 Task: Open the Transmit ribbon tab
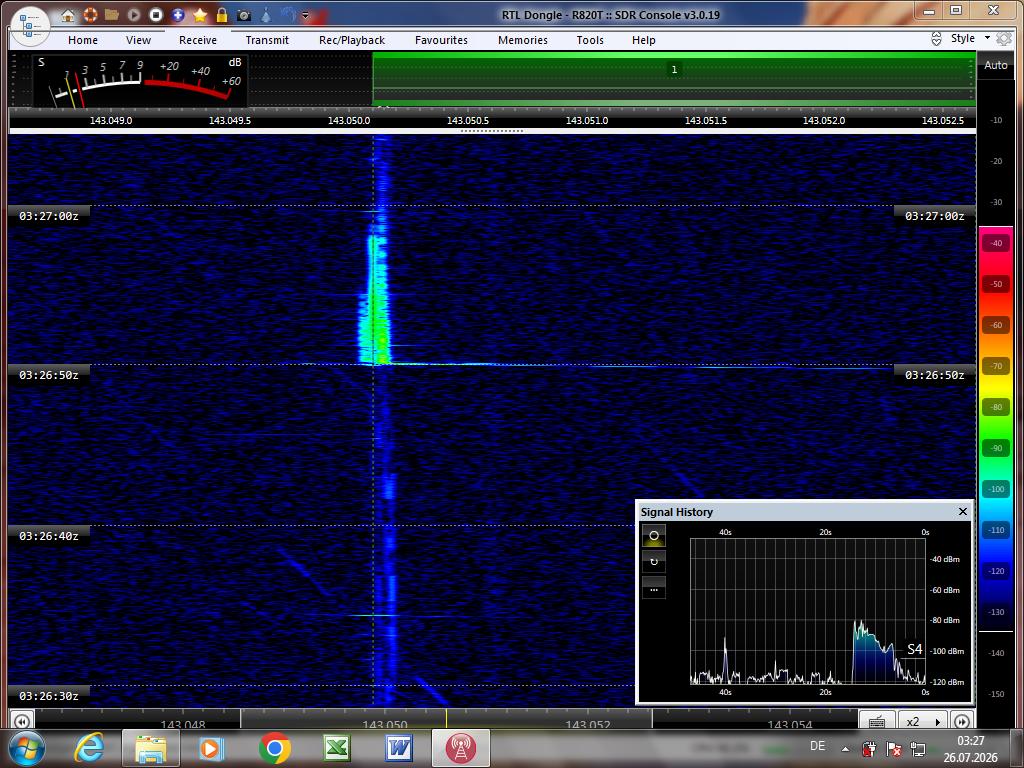tap(267, 40)
